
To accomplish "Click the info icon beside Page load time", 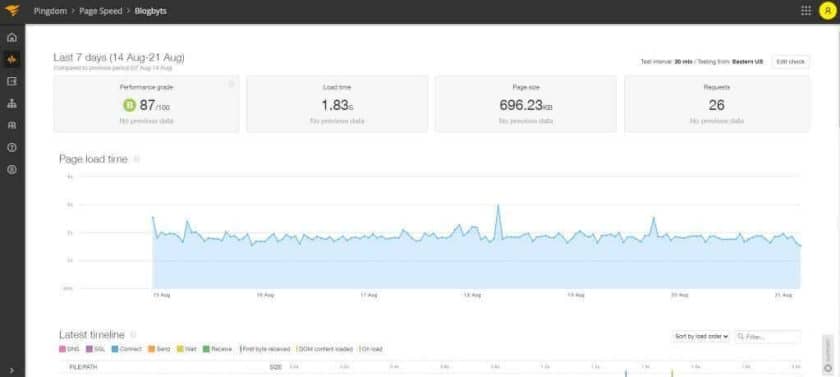I will pos(137,159).
